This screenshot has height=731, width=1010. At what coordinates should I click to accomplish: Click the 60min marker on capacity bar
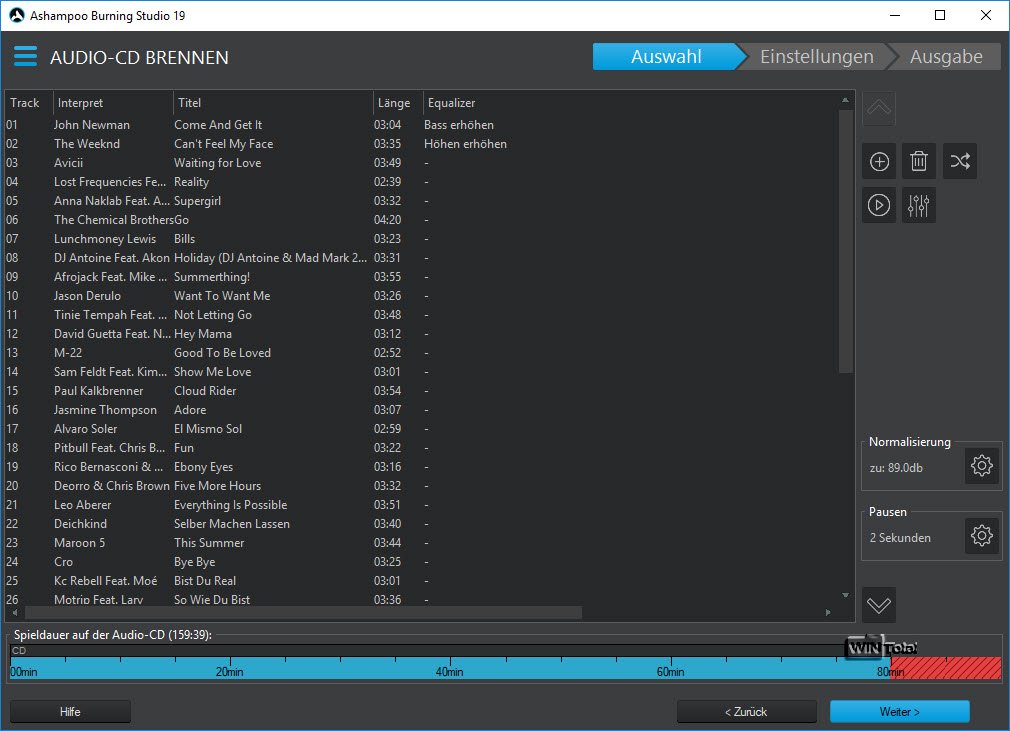coord(670,672)
